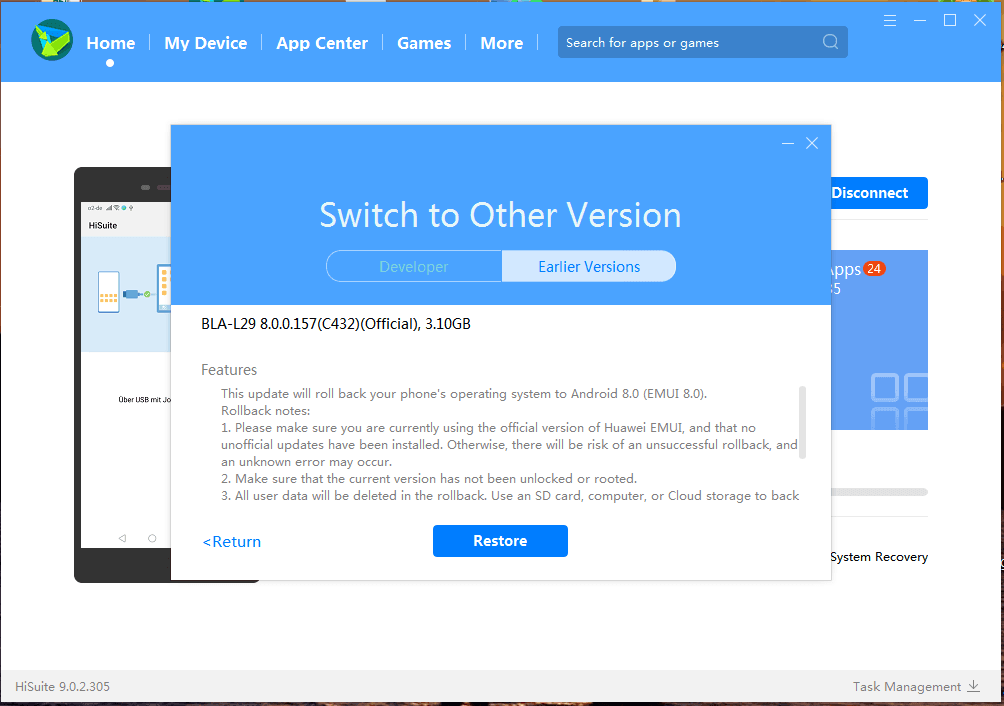This screenshot has height=706, width=1004.
Task: Close the HiSuite main window
Action: 980,20
